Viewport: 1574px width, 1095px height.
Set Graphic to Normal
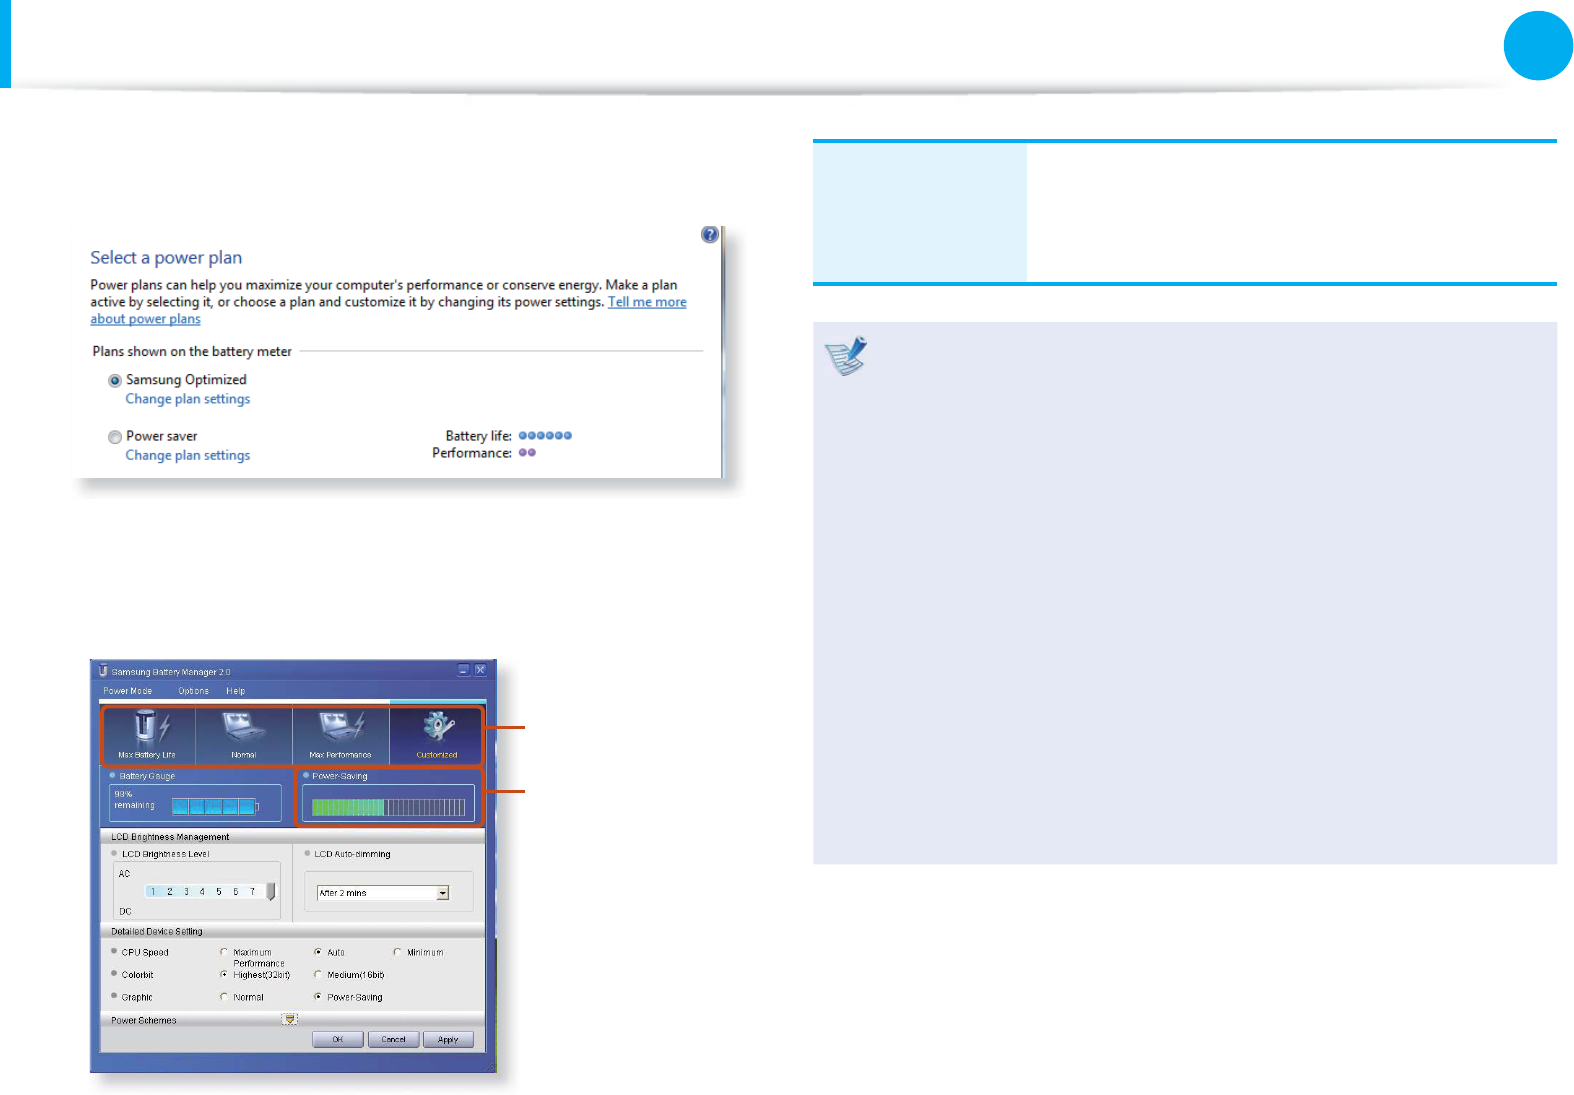click(x=224, y=997)
